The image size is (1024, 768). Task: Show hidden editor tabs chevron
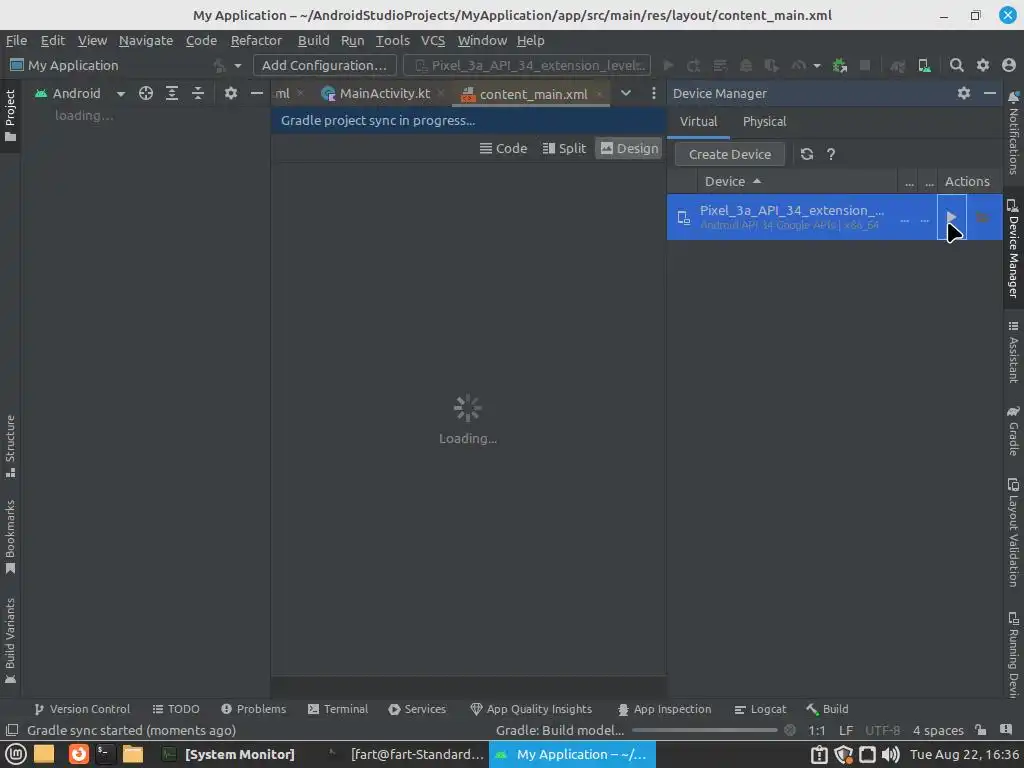click(x=626, y=93)
